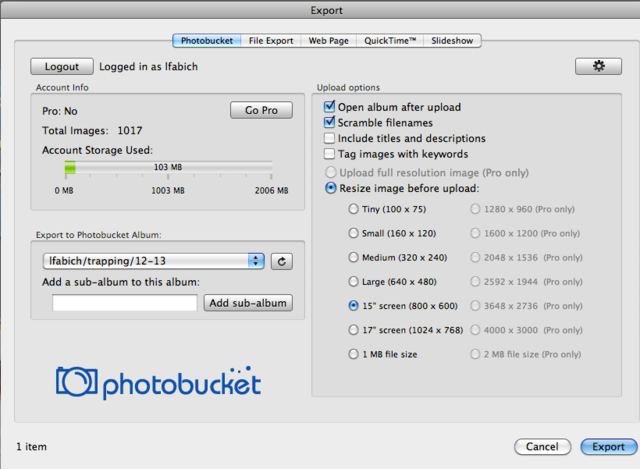Select the QuickTime tab
This screenshot has height=469, width=640.
pos(390,41)
